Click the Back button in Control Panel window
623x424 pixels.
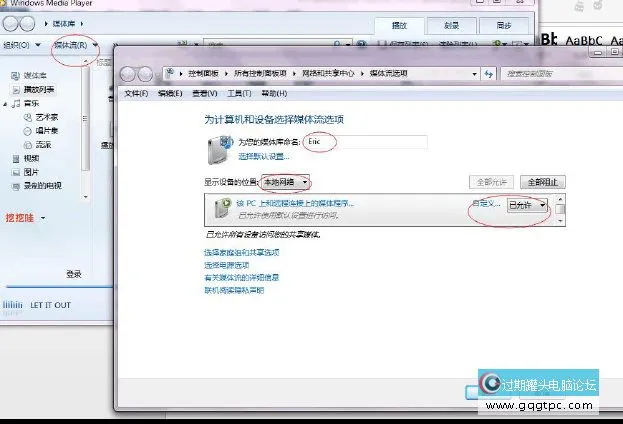[128, 74]
